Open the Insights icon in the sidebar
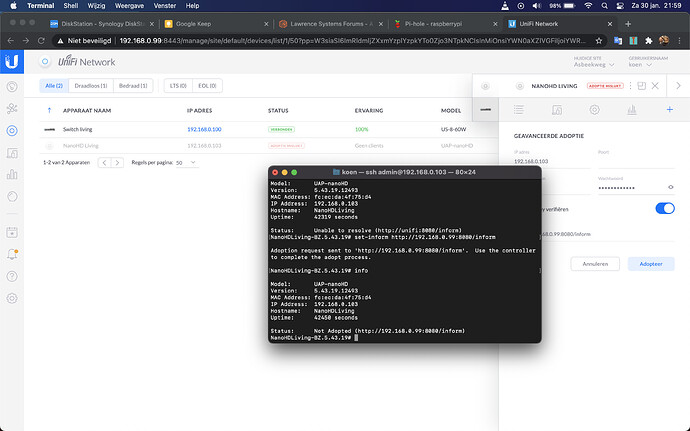Image resolution: width=690 pixels, height=431 pixels. pyautogui.click(x=12, y=196)
